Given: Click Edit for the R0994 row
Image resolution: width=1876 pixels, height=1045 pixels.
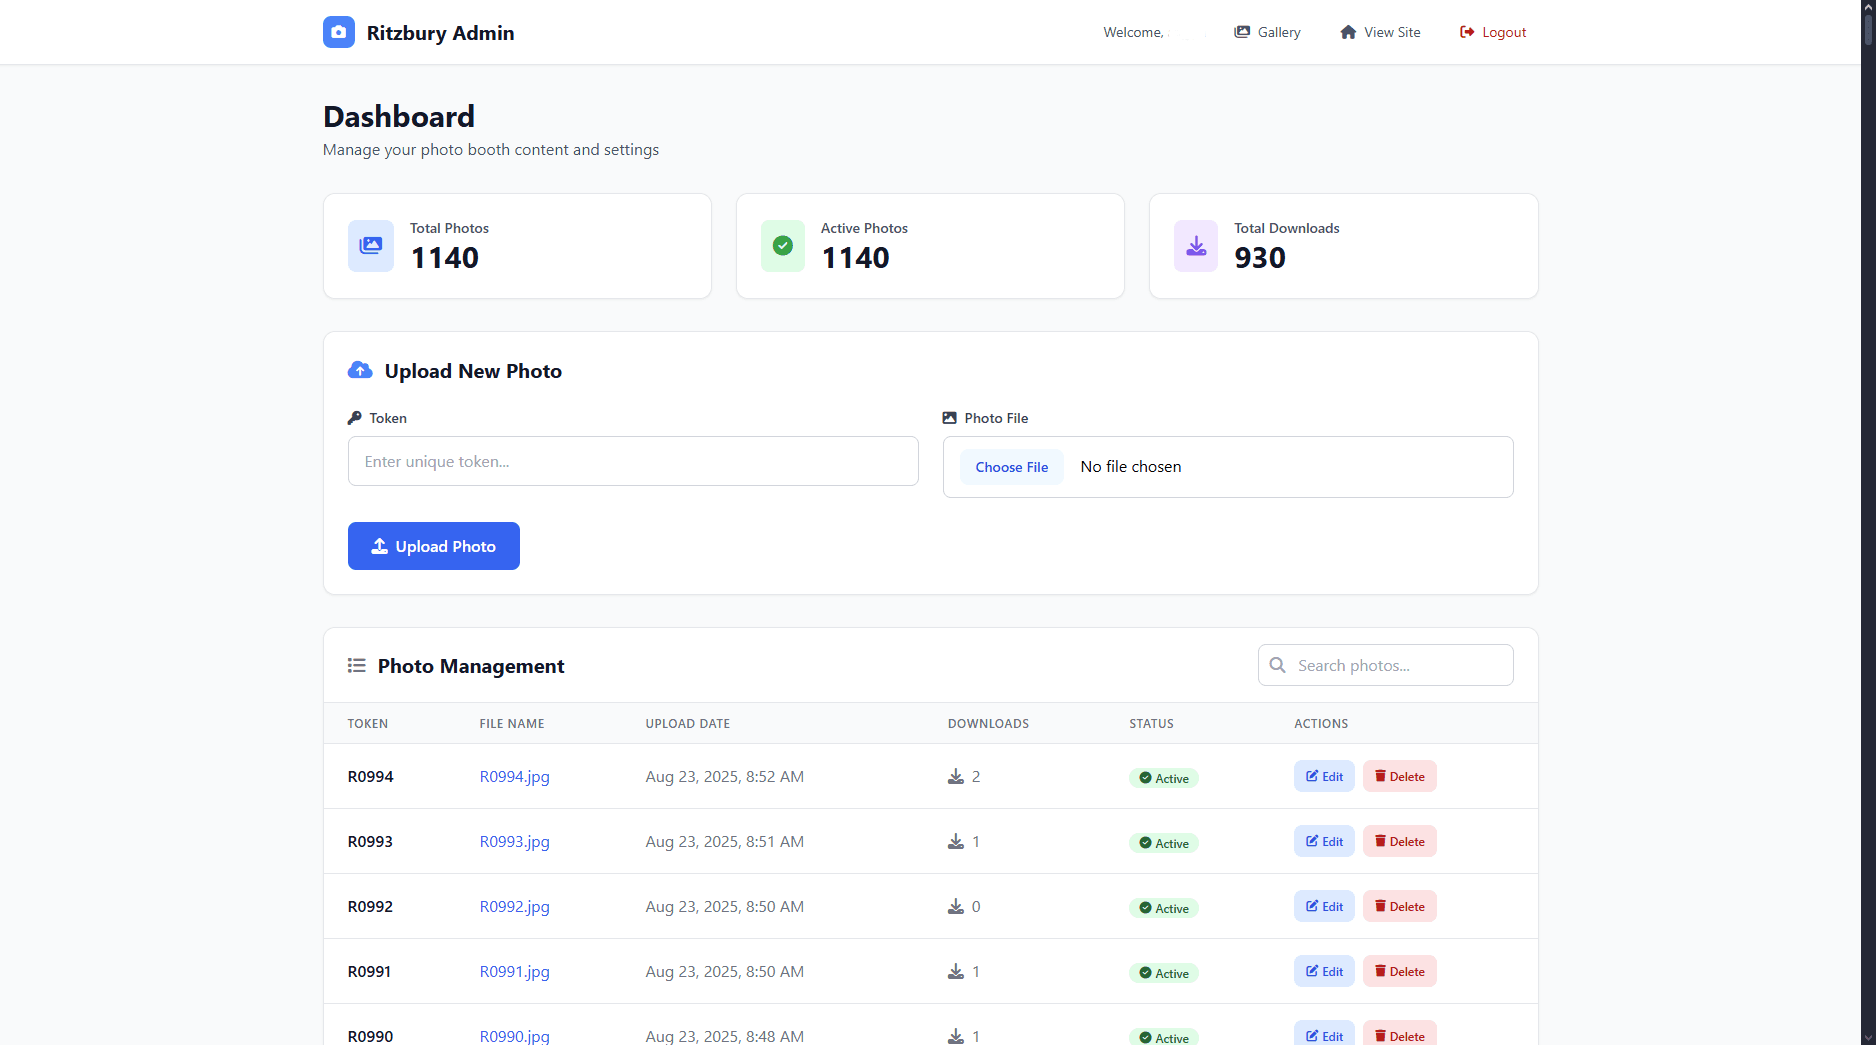Looking at the screenshot, I should click(1323, 776).
